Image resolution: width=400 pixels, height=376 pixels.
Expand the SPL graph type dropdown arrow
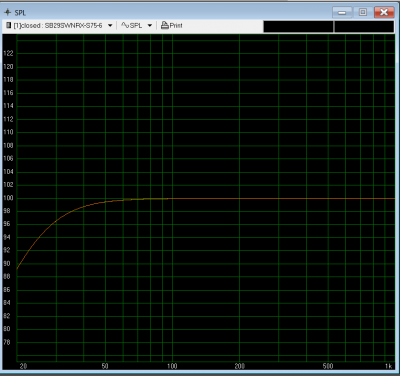click(150, 26)
